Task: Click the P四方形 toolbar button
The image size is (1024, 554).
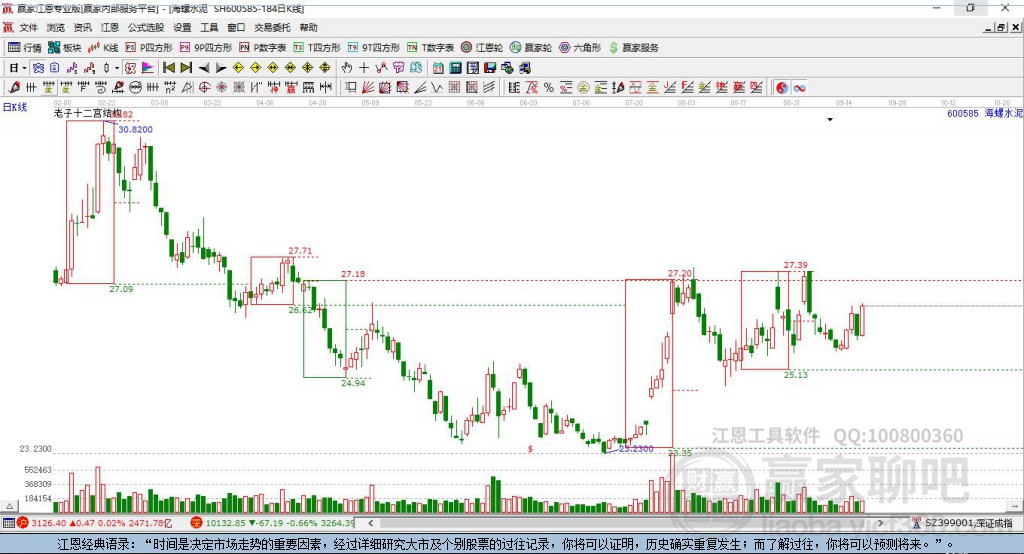Action: coord(149,48)
